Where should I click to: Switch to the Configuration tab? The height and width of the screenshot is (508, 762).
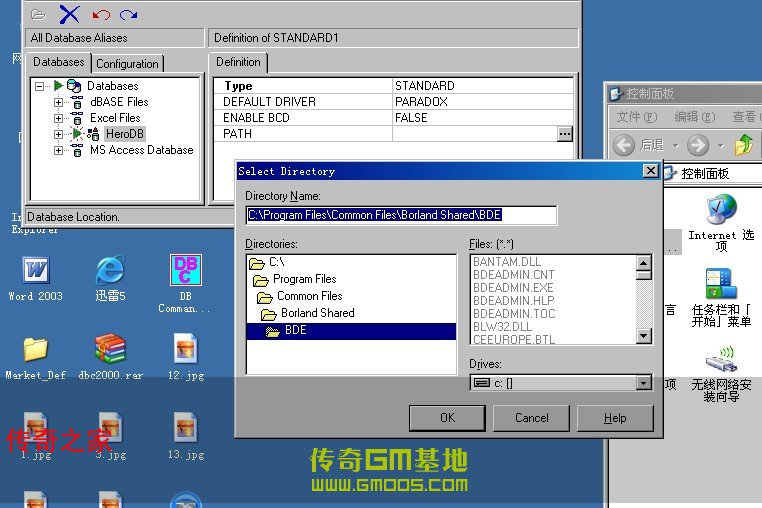point(127,64)
